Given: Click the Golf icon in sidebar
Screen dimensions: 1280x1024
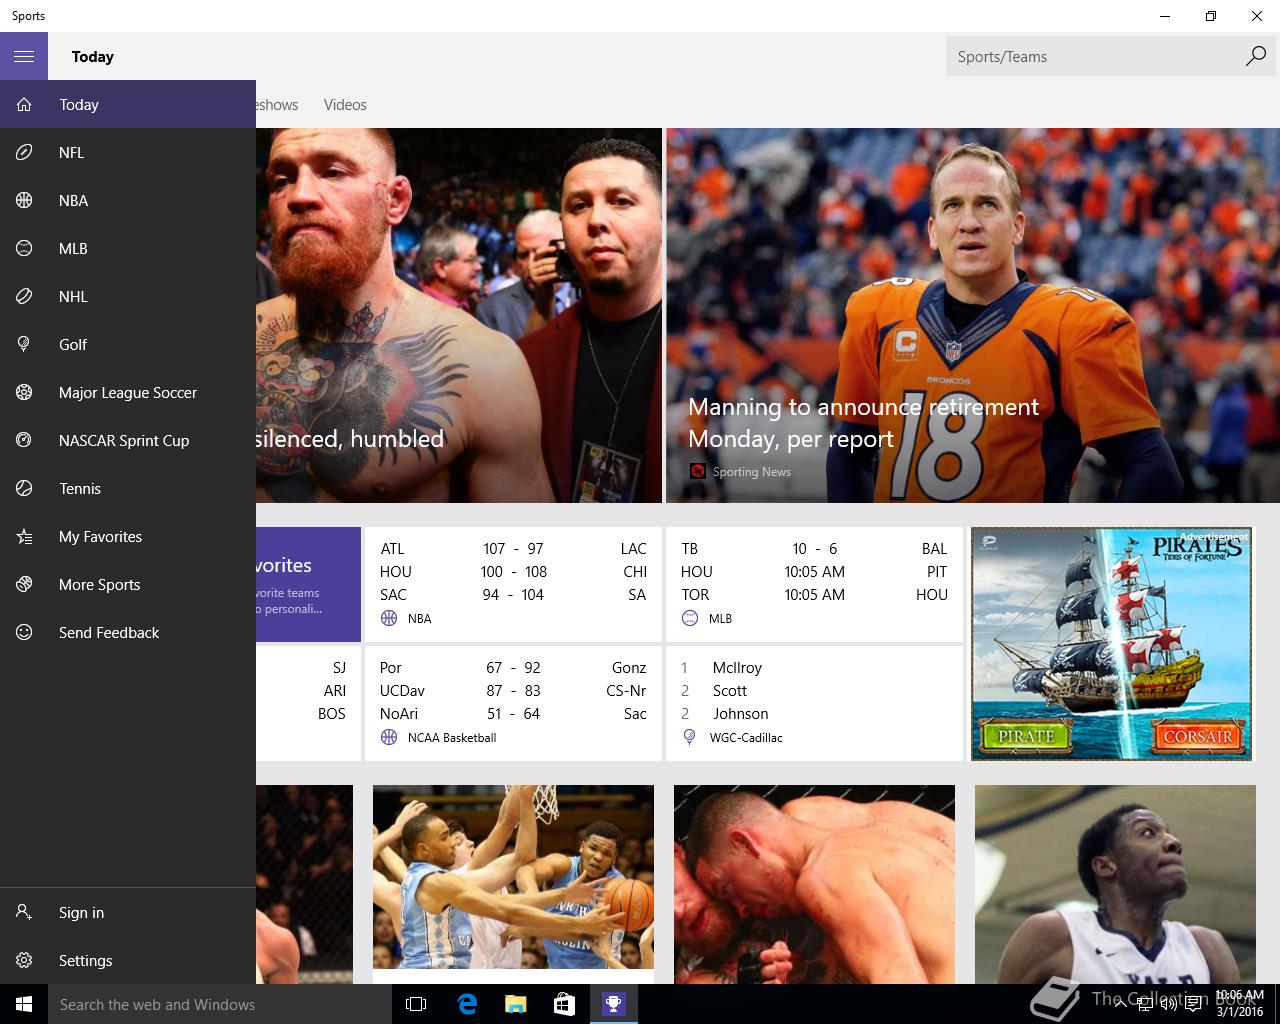Looking at the screenshot, I should [24, 344].
